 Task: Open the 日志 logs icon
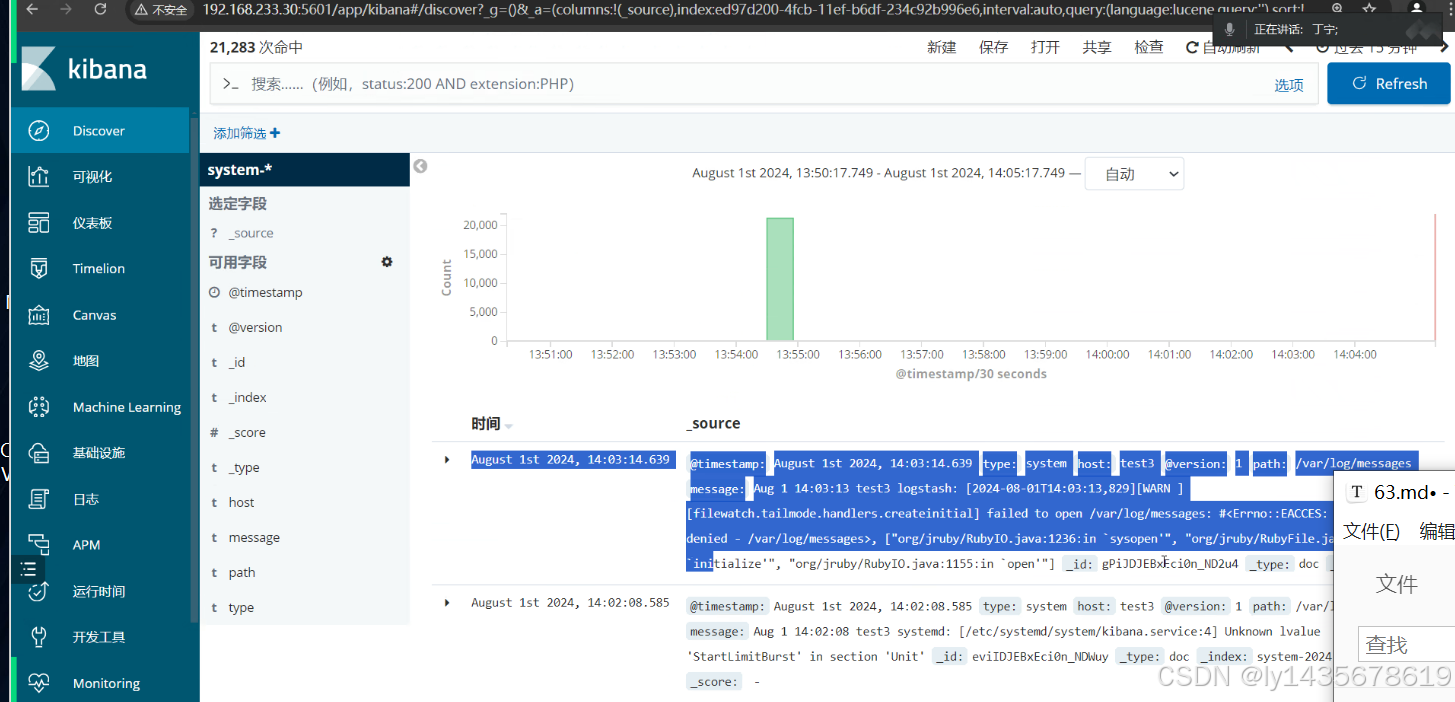[x=39, y=499]
